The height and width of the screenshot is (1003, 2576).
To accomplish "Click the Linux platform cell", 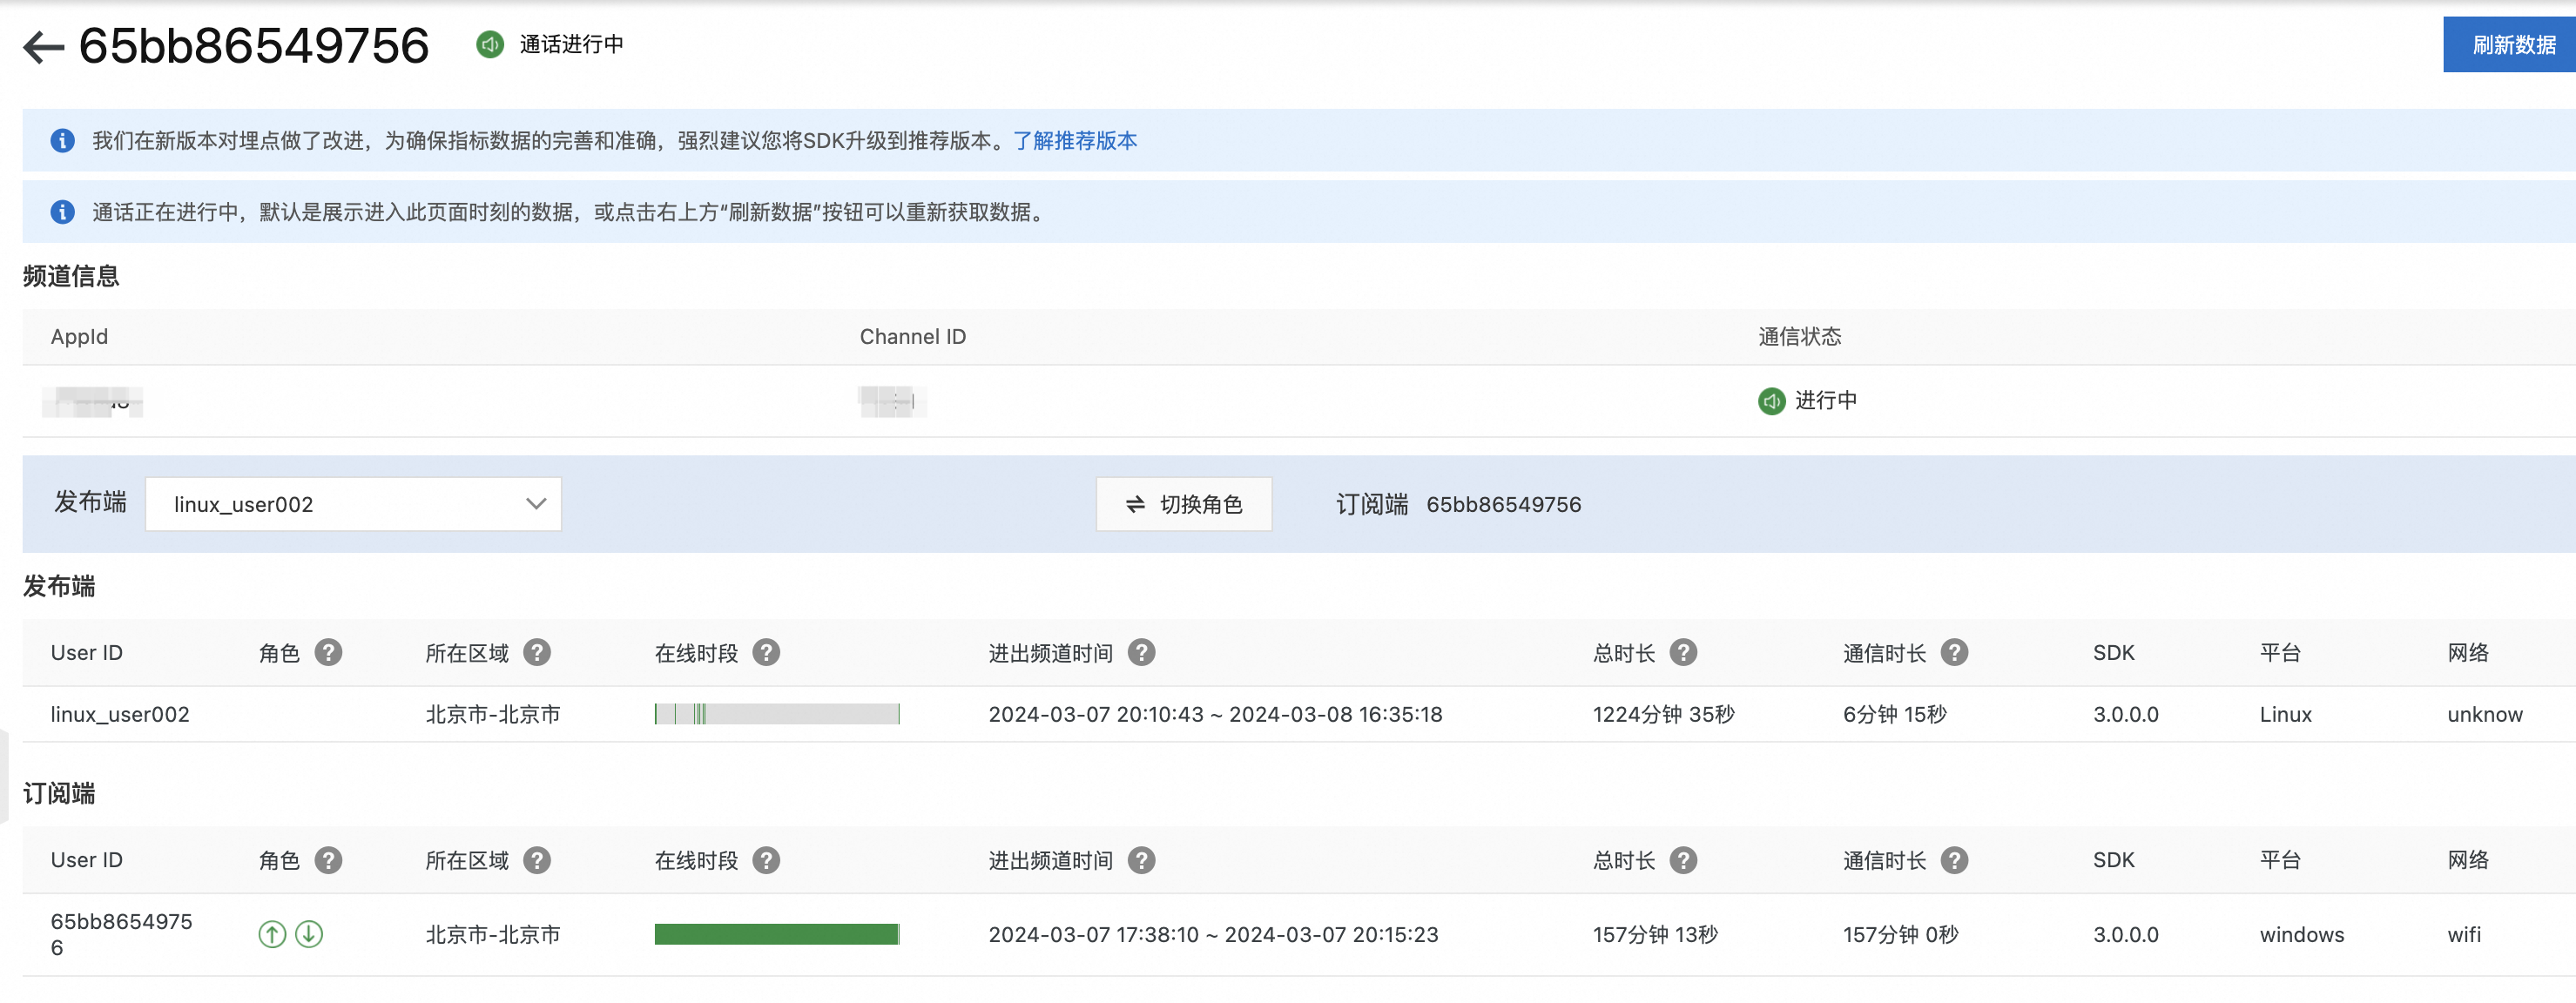I will tap(2285, 714).
